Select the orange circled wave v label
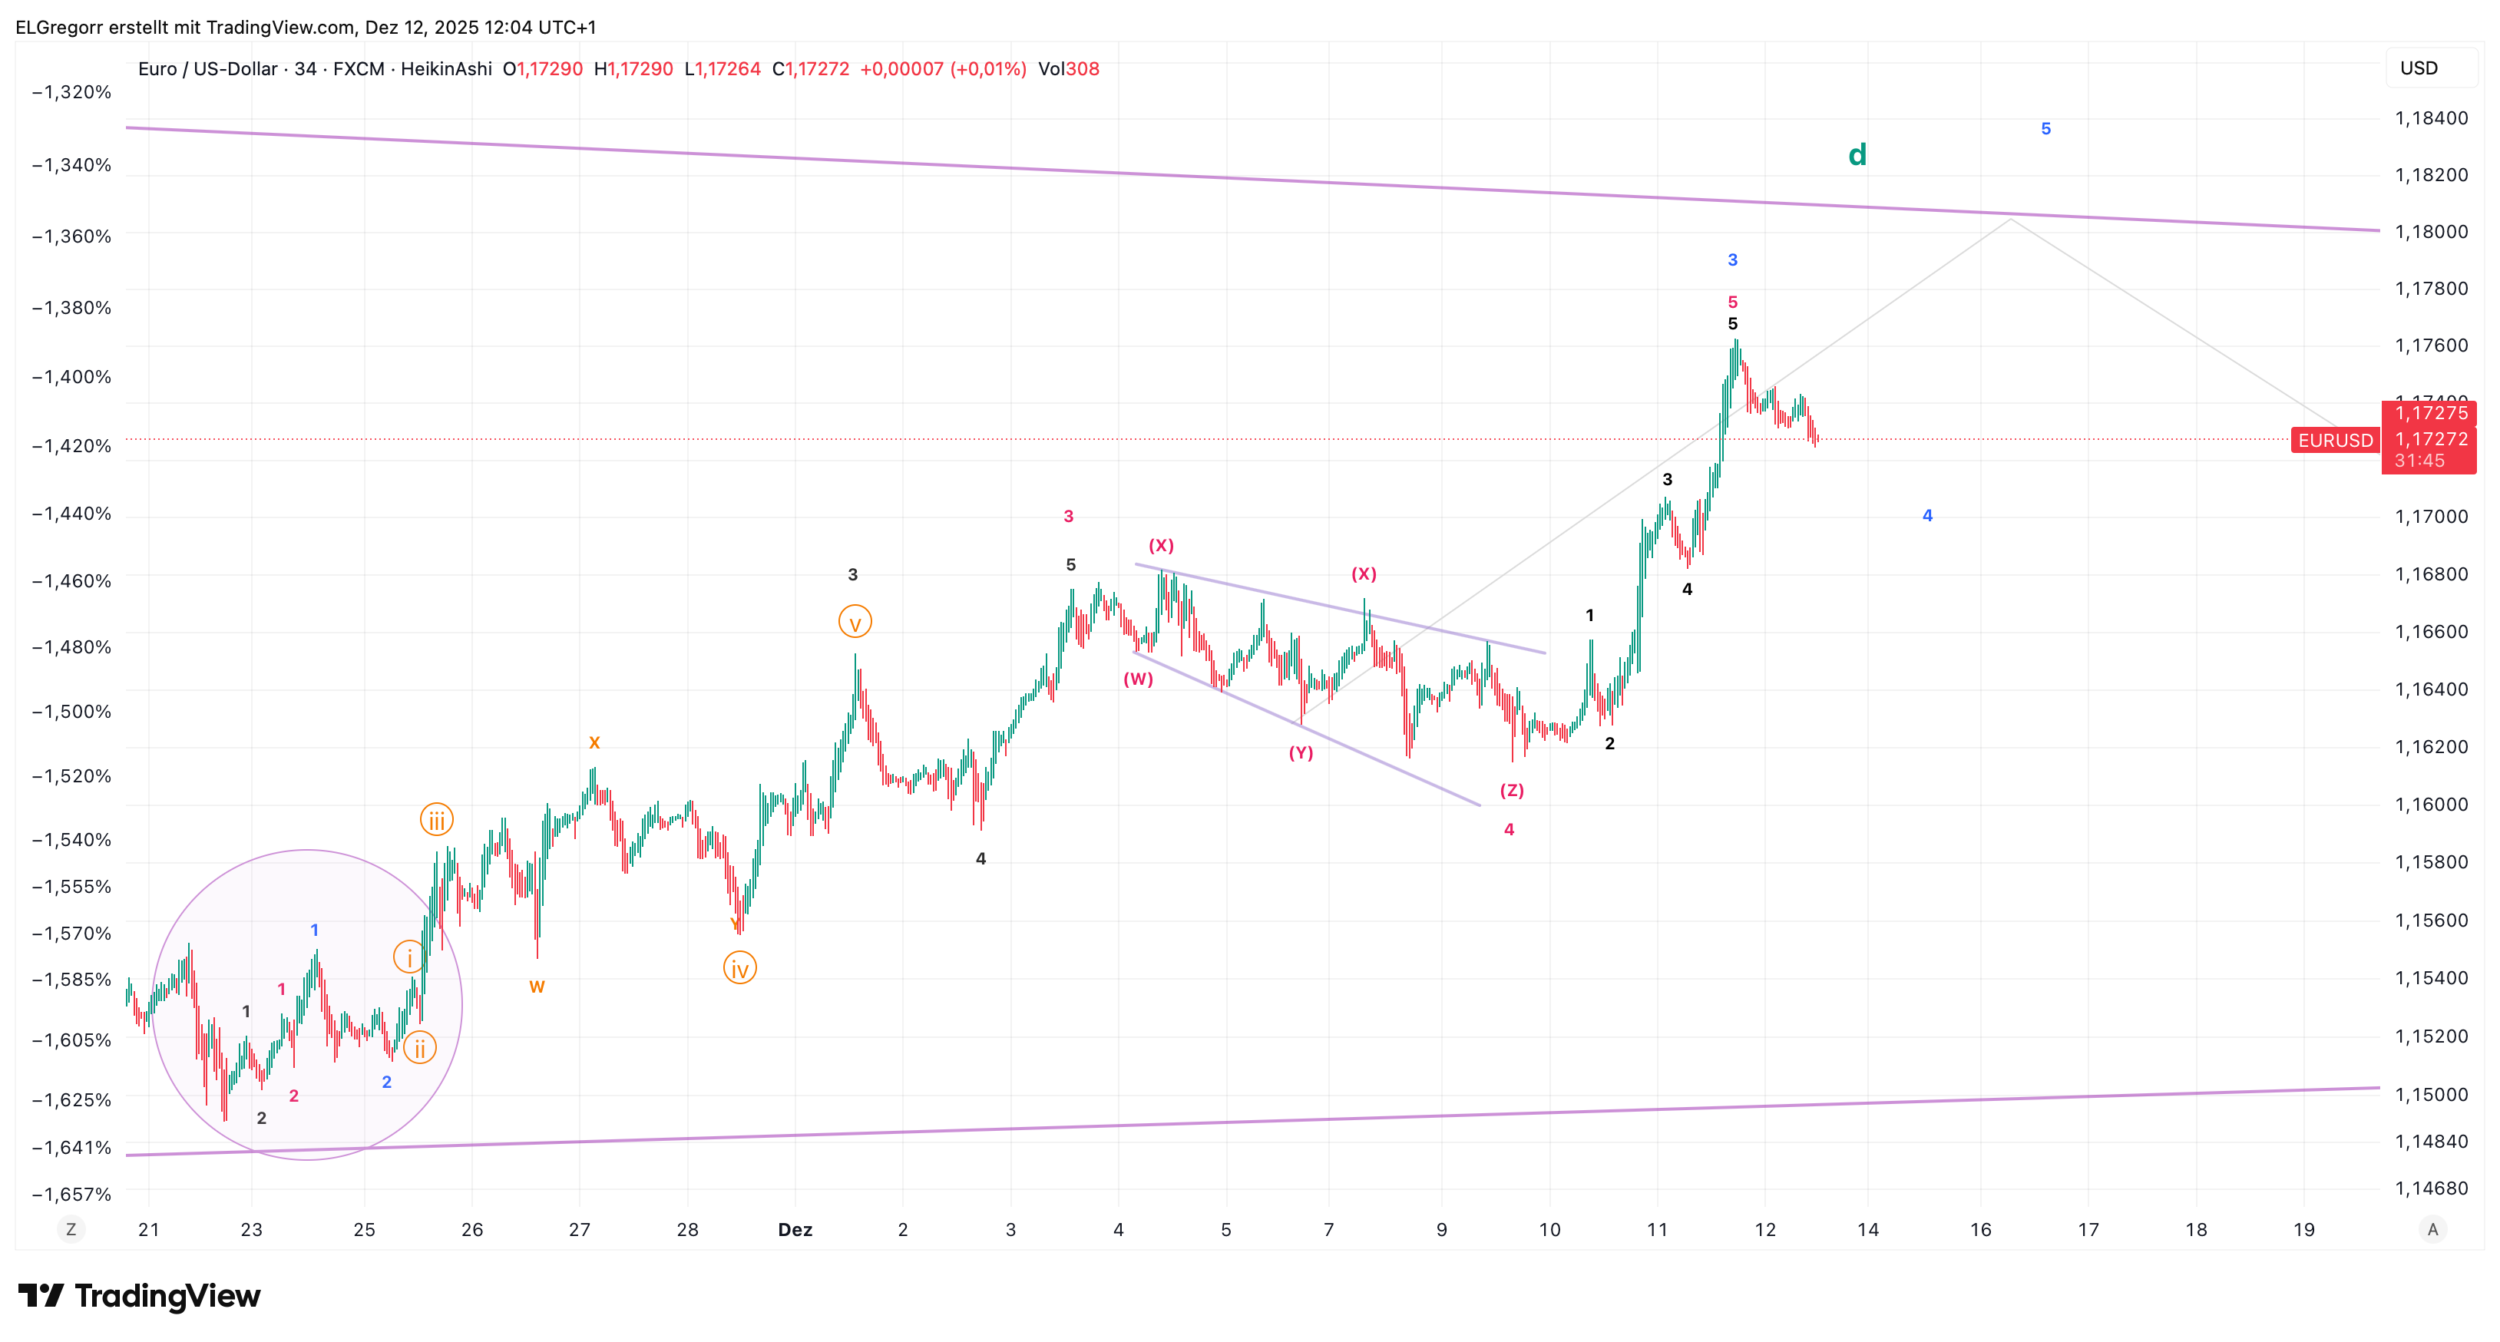The height and width of the screenshot is (1342, 2500). coord(855,622)
